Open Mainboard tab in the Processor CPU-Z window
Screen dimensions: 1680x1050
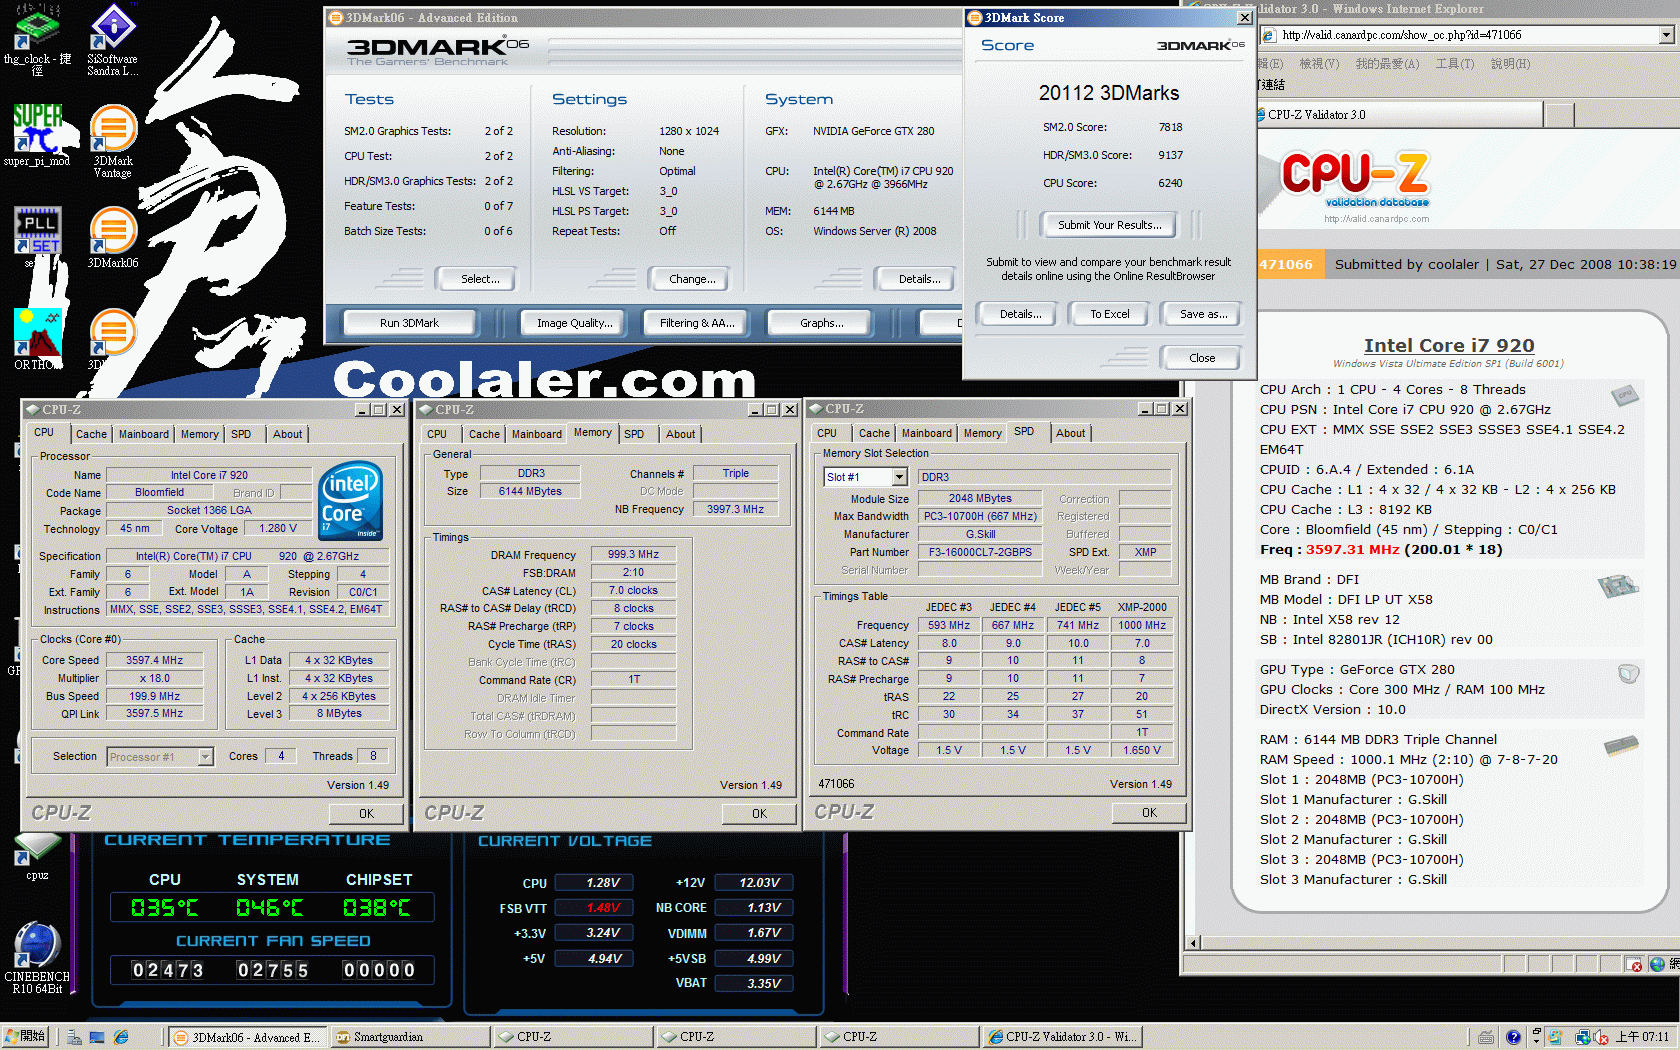(x=144, y=434)
